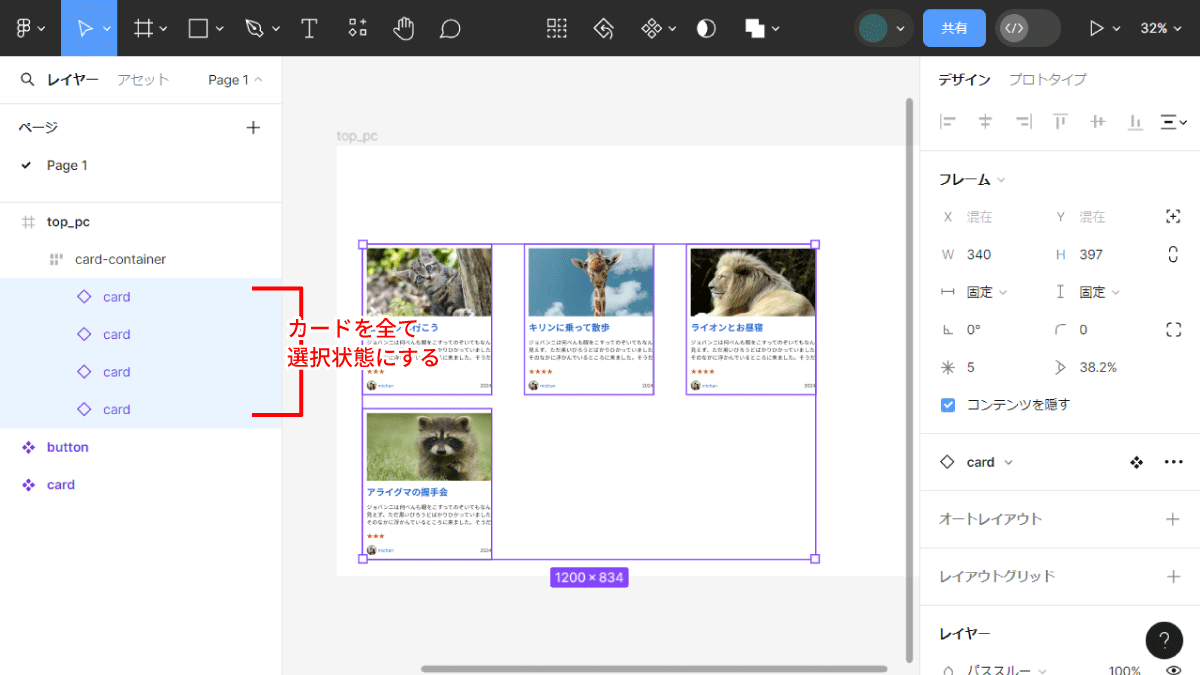Toggle Dev Mode switch
Image resolution: width=1200 pixels, height=675 pixels.
(1028, 28)
